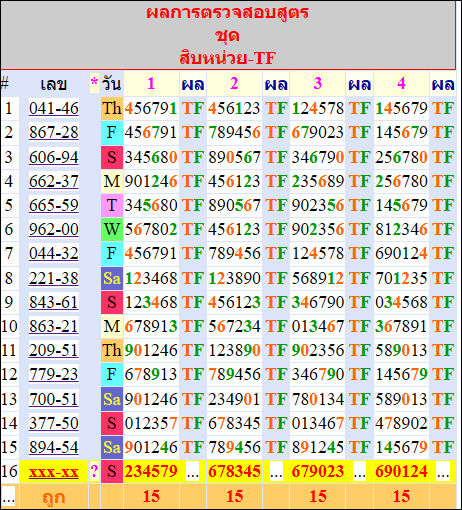
Task: Open the red xxx-xx prediction link
Action: point(54,472)
